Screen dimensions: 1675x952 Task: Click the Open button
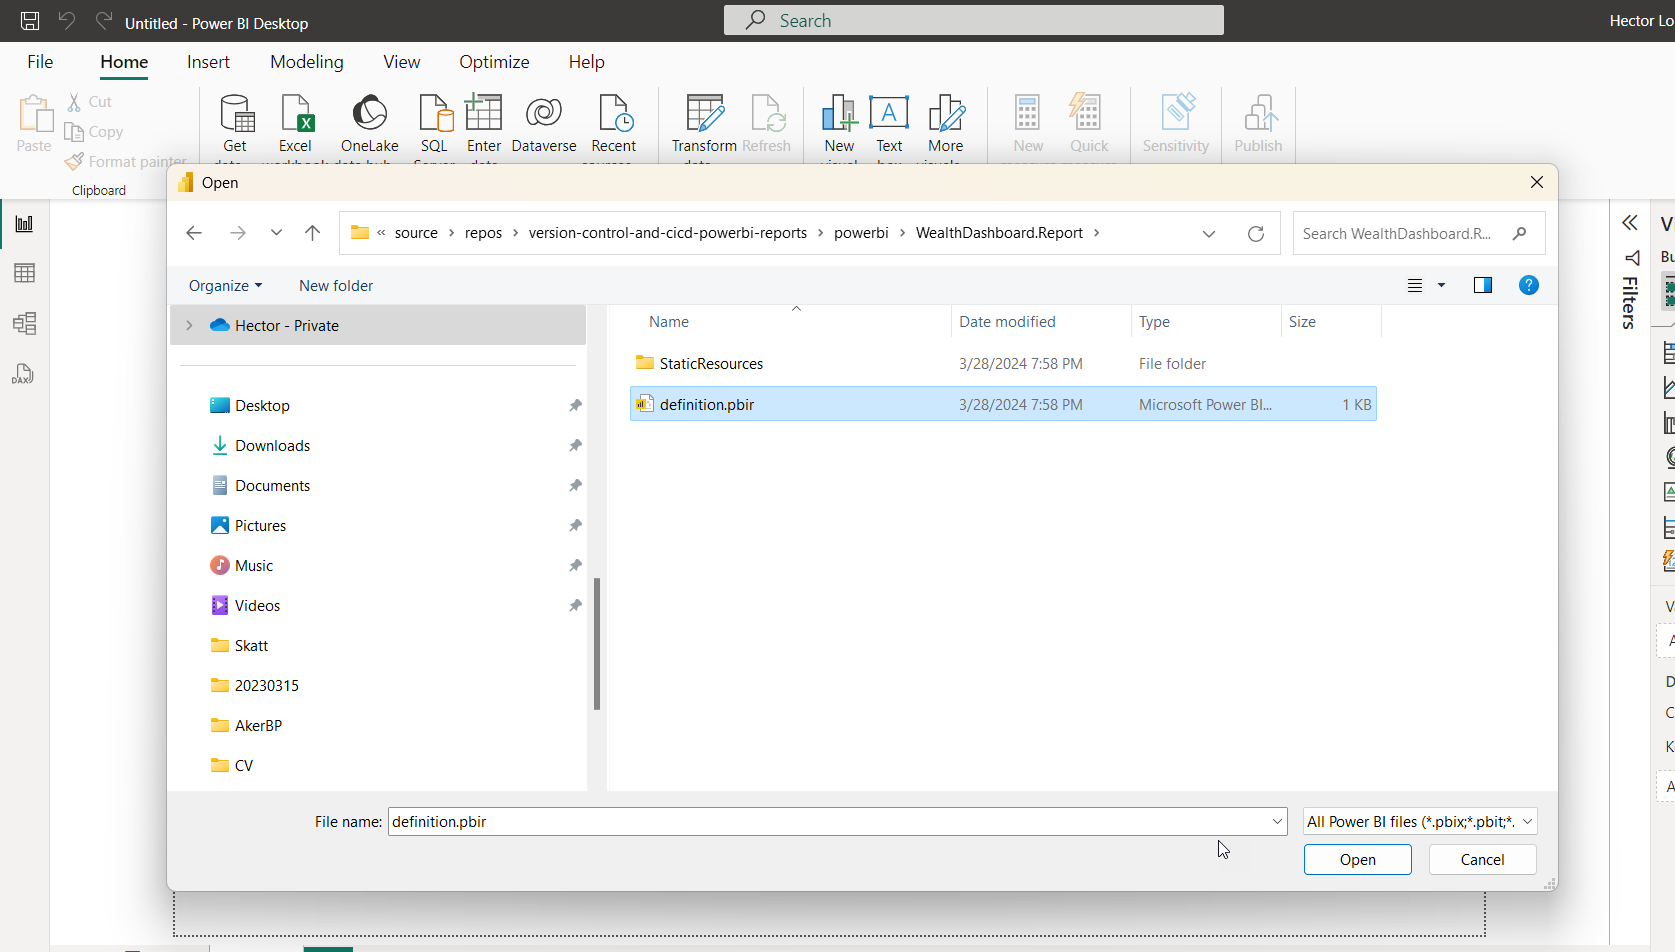[x=1357, y=859]
